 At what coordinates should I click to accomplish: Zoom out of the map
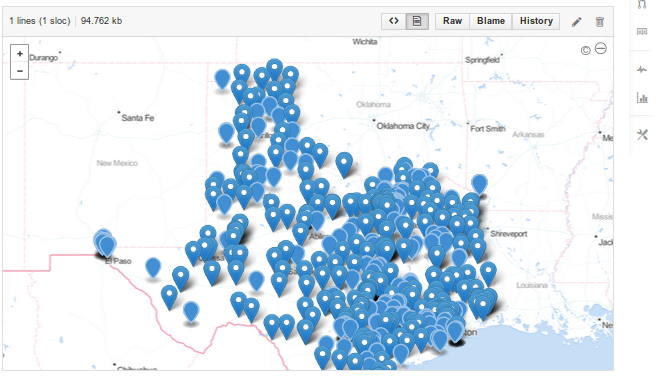pyautogui.click(x=20, y=71)
